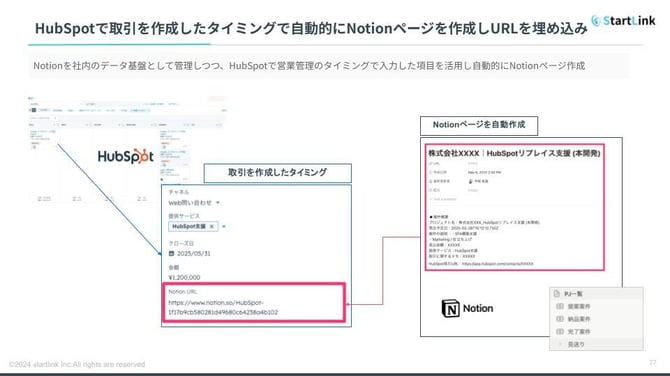Click the slide number 27
This screenshot has width=670, height=376.
click(652, 362)
